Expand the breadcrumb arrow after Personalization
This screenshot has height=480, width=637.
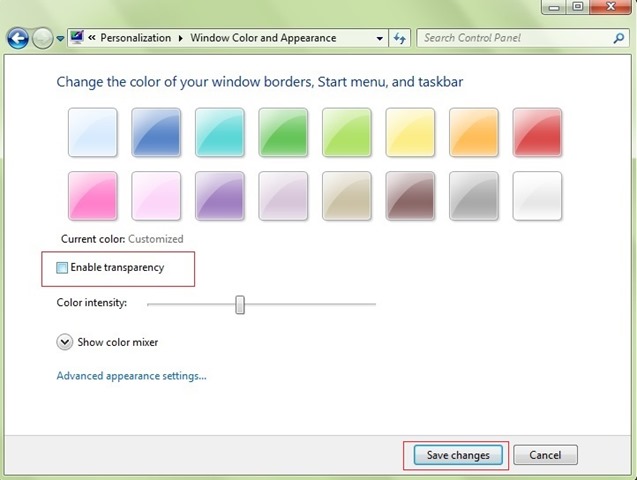point(181,38)
